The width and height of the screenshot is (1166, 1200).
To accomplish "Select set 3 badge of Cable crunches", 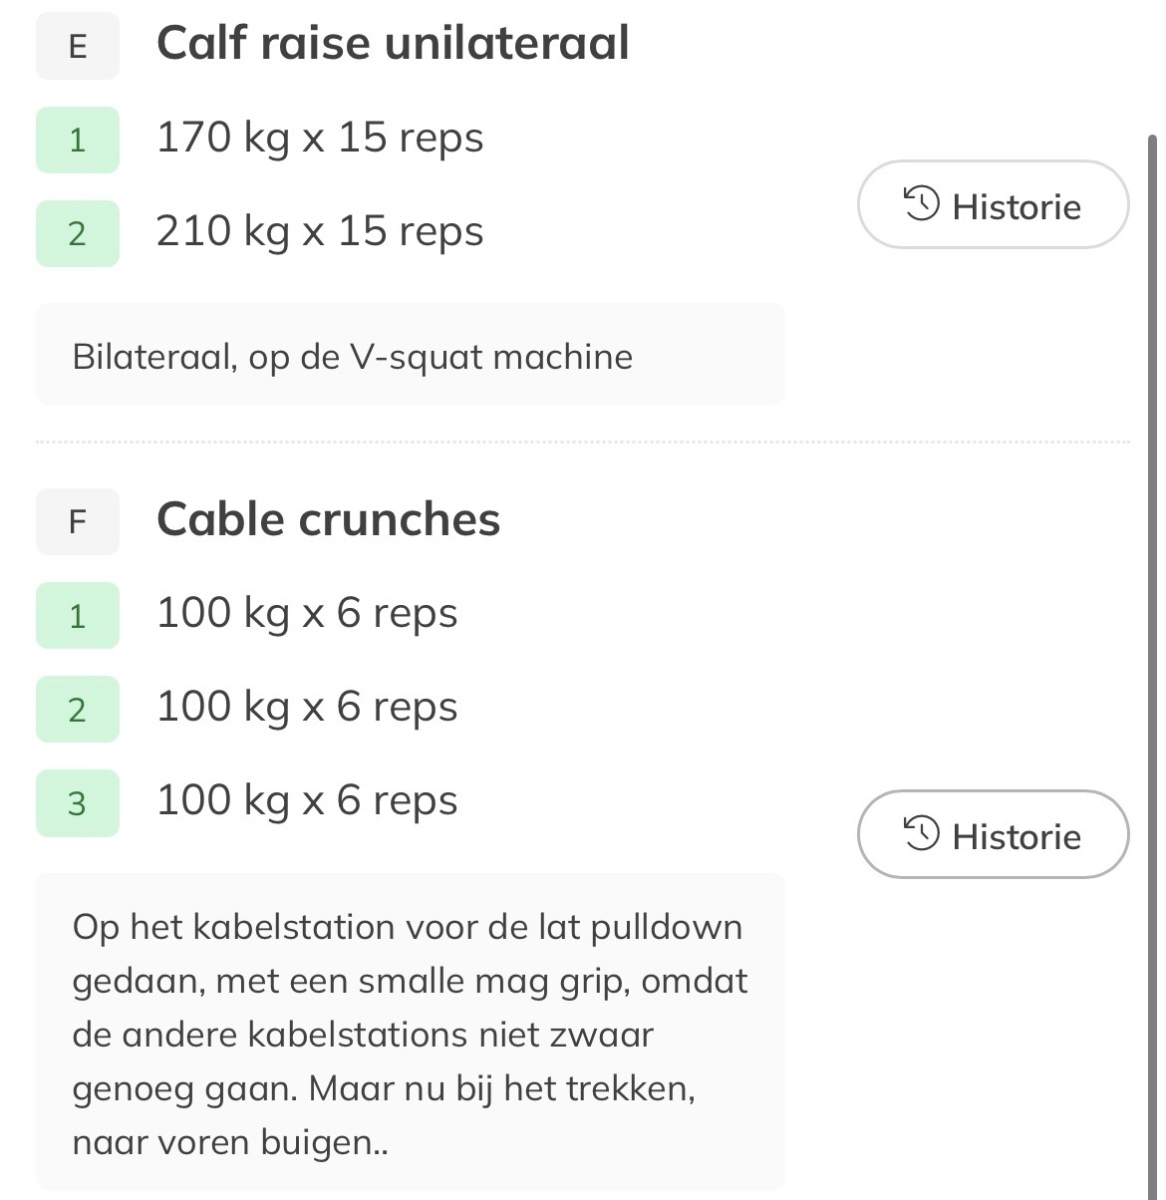I will click(x=77, y=802).
